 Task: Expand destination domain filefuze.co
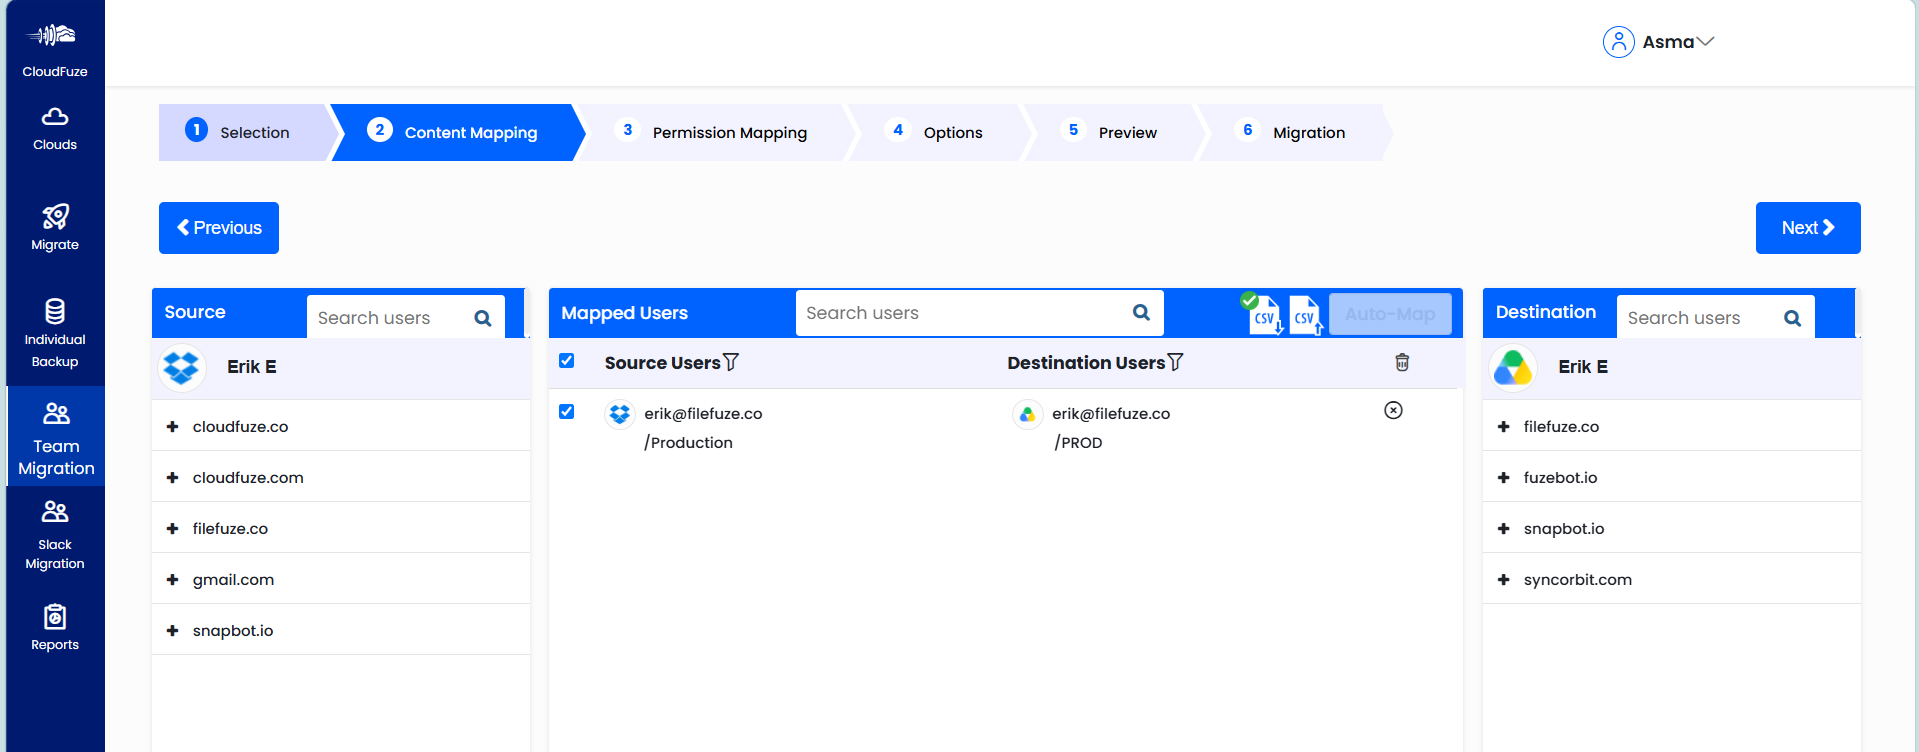[x=1503, y=427]
